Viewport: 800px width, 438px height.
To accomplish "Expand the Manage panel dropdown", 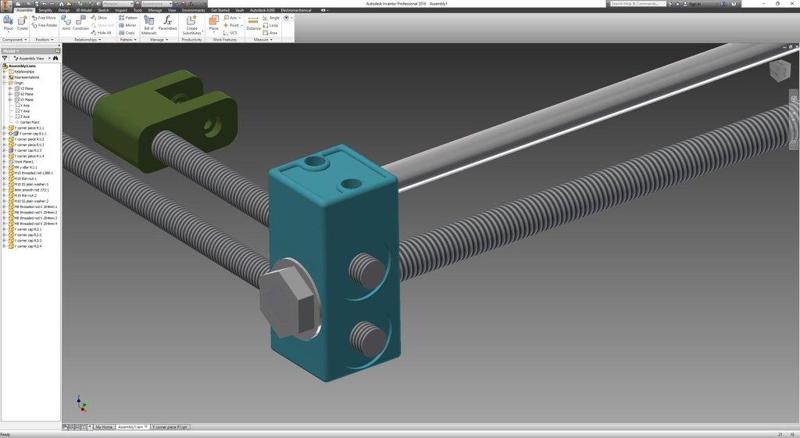I will (x=159, y=39).
